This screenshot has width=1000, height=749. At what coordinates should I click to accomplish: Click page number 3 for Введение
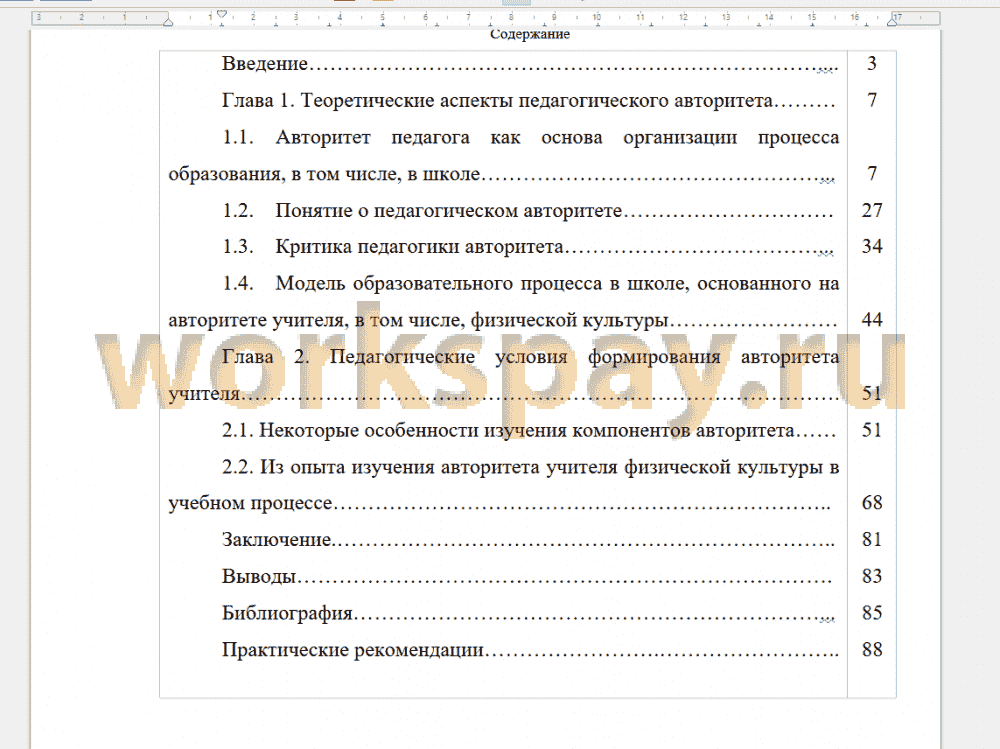[x=872, y=64]
